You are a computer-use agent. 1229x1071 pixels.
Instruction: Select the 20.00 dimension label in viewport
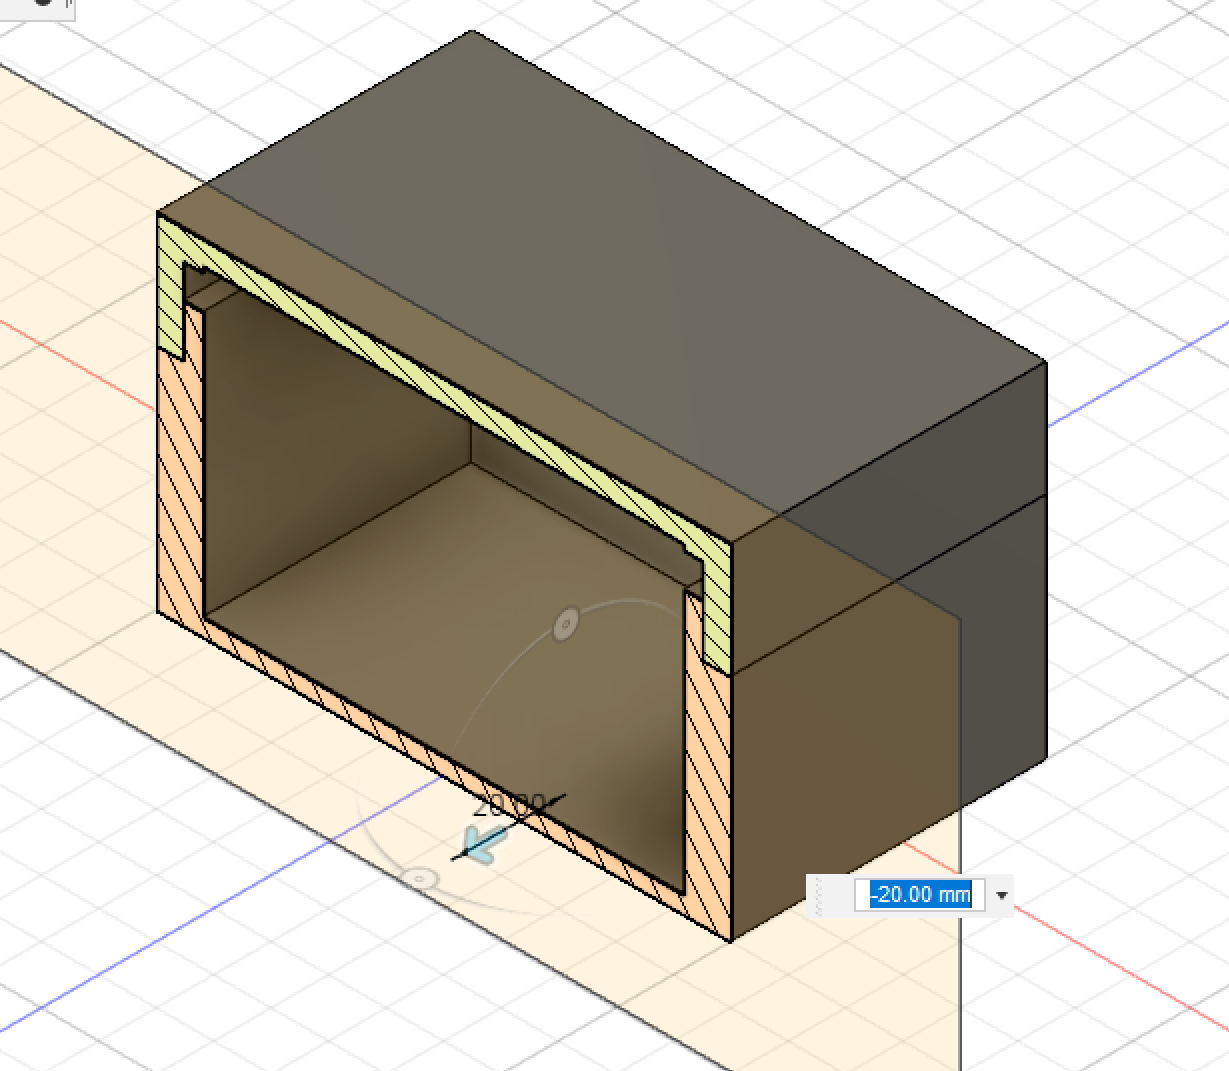(510, 805)
